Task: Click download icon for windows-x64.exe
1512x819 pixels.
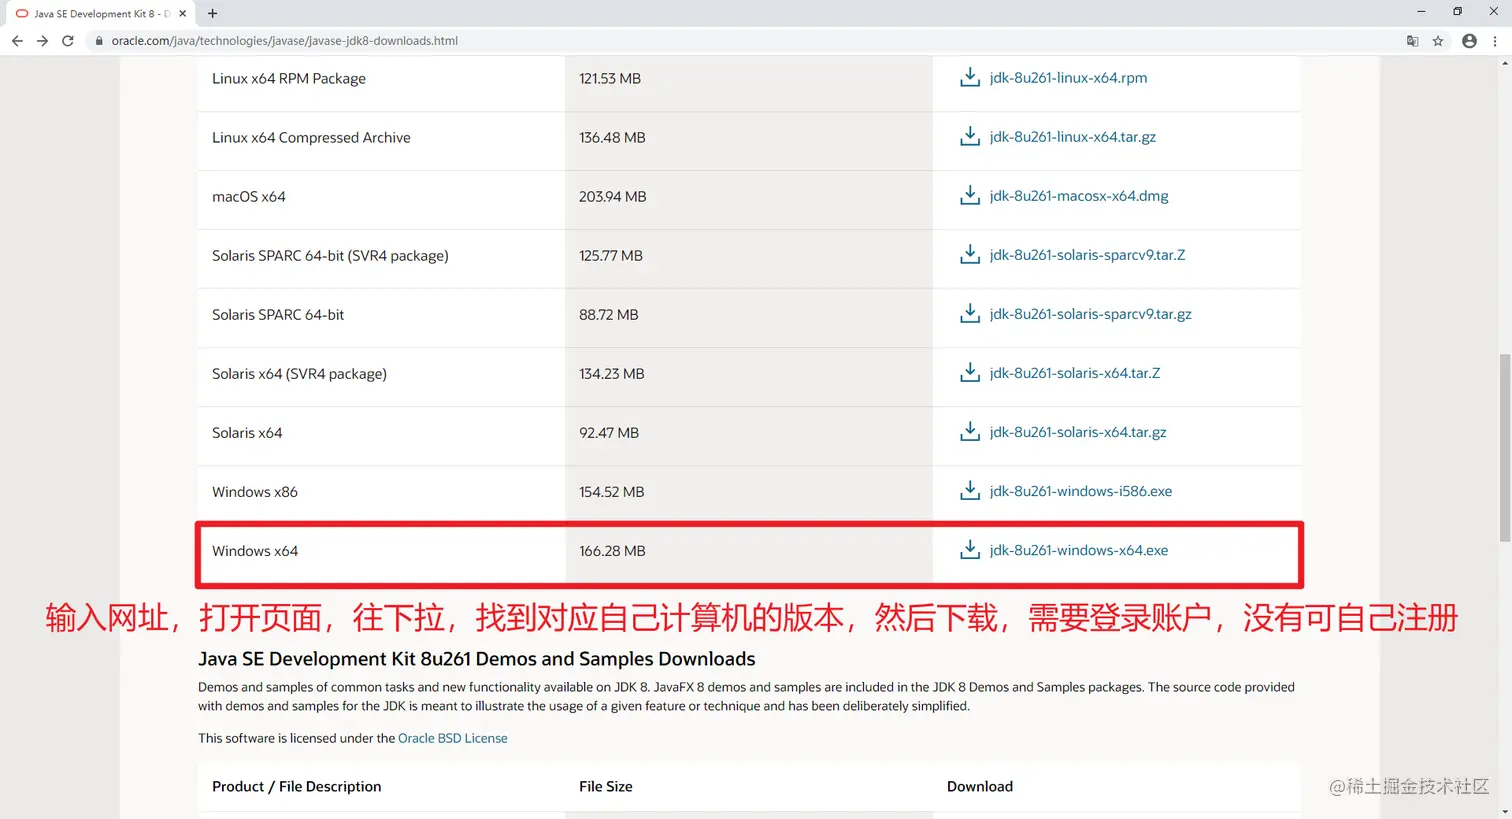Action: click(969, 550)
